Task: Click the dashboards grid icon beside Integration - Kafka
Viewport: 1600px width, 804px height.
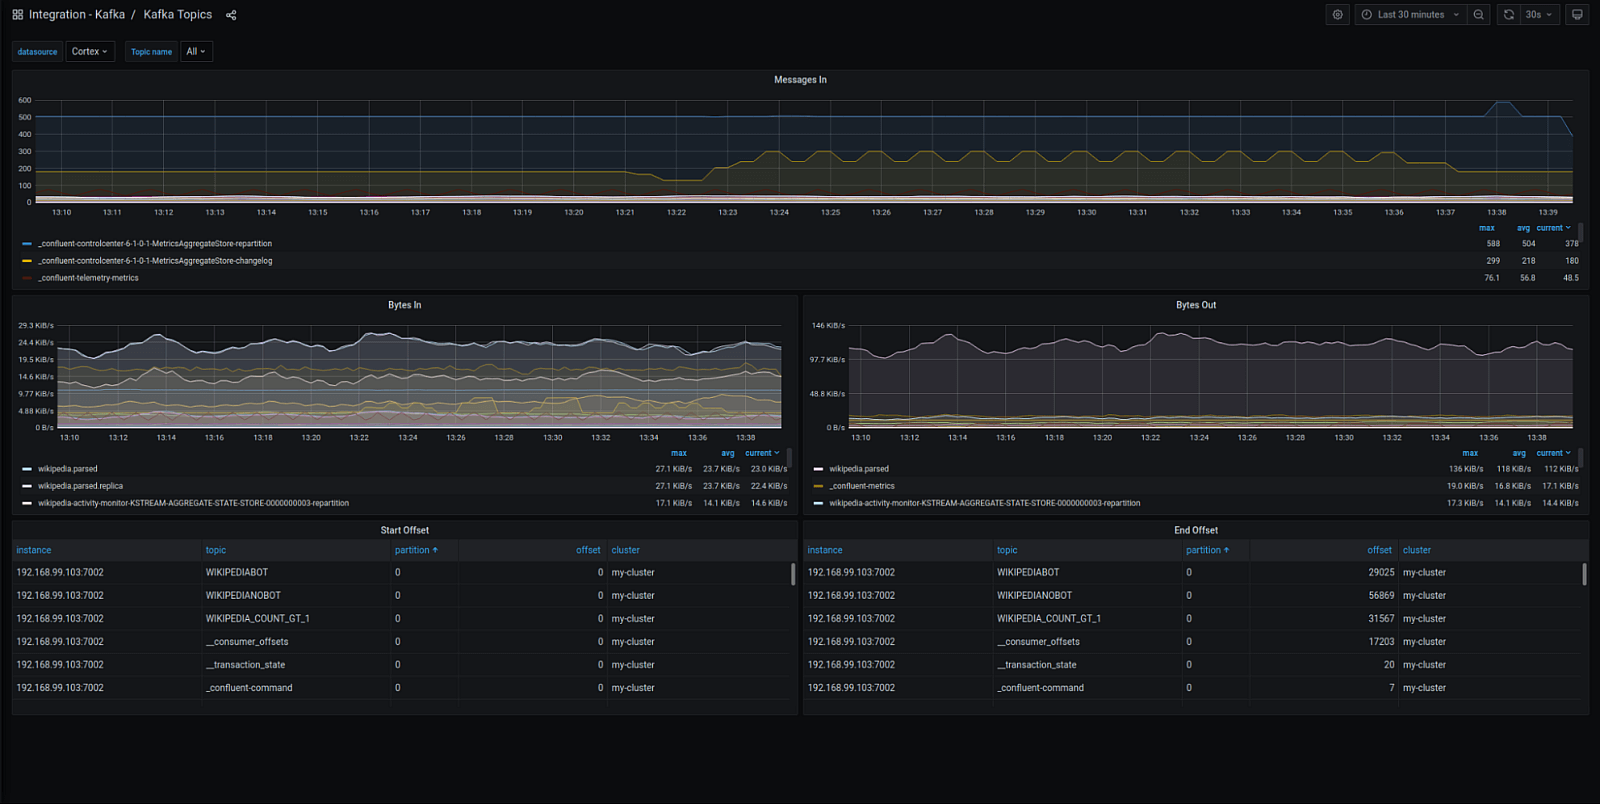Action: (17, 15)
